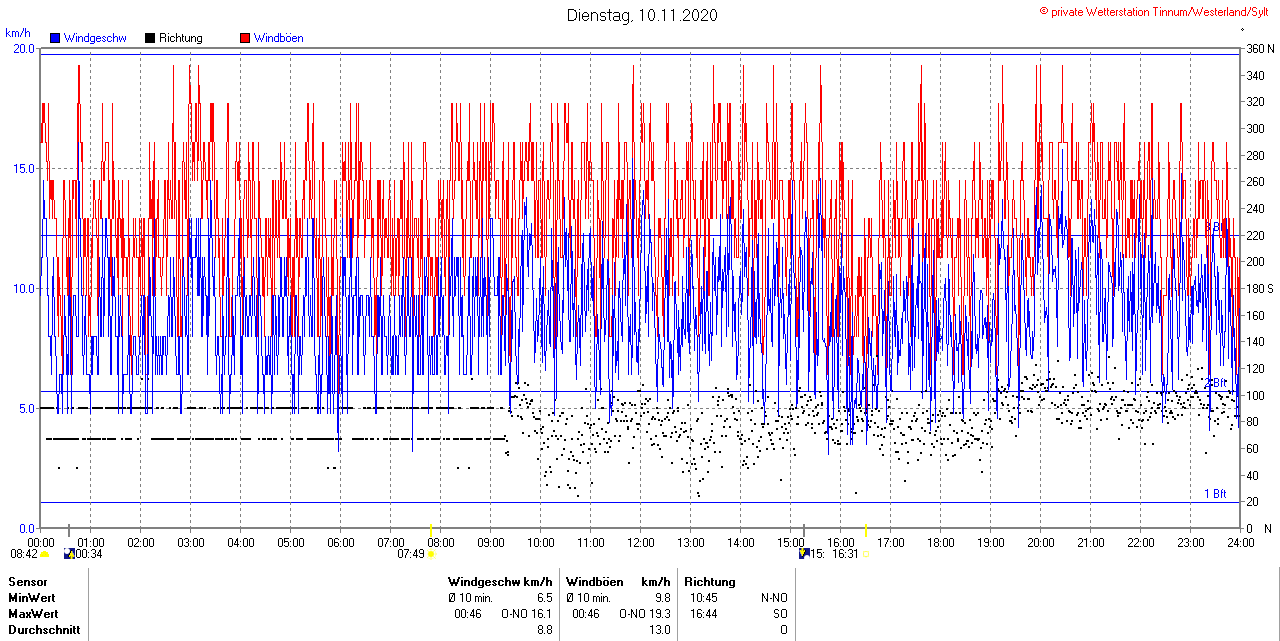Click the yellow sunrise icon beside 07:49
This screenshot has width=1280, height=641.
pos(431,554)
